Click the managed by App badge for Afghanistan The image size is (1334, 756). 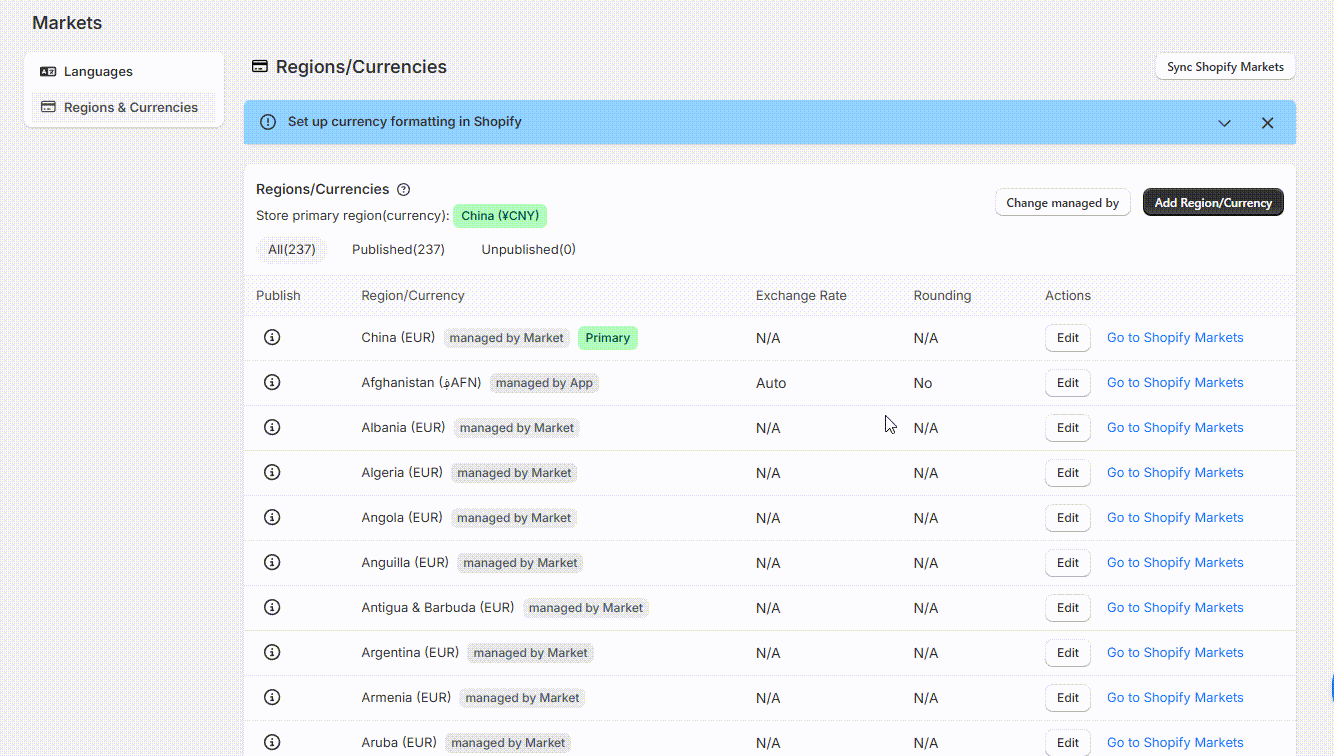point(544,383)
